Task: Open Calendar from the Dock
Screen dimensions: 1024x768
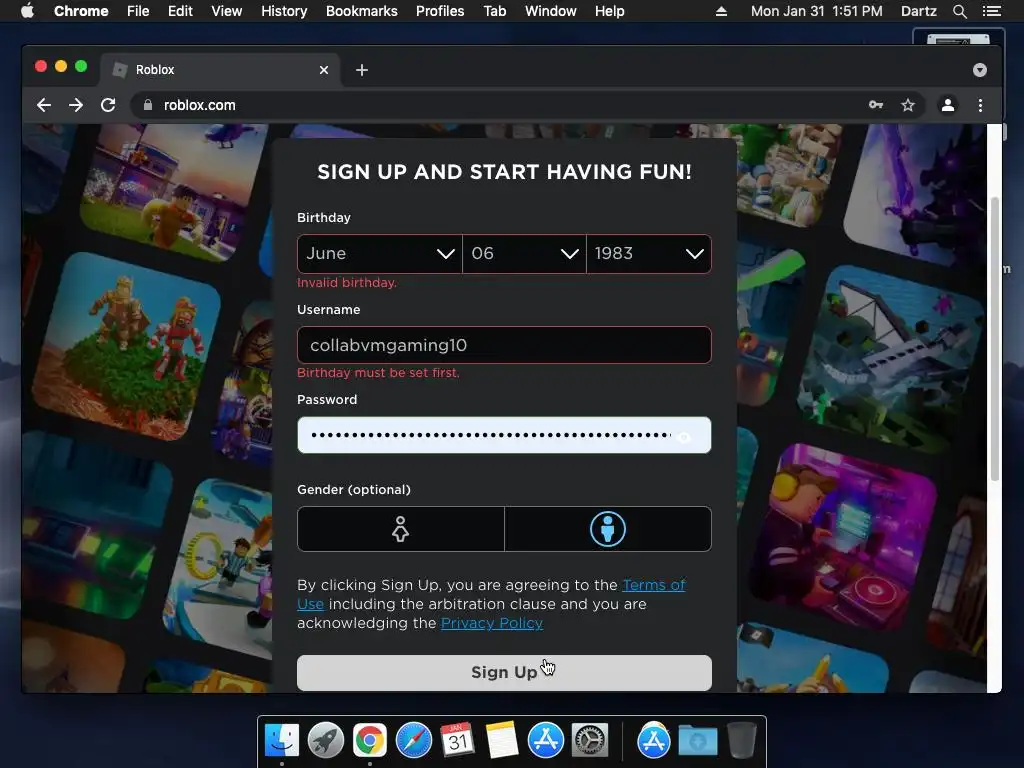Action: (457, 741)
